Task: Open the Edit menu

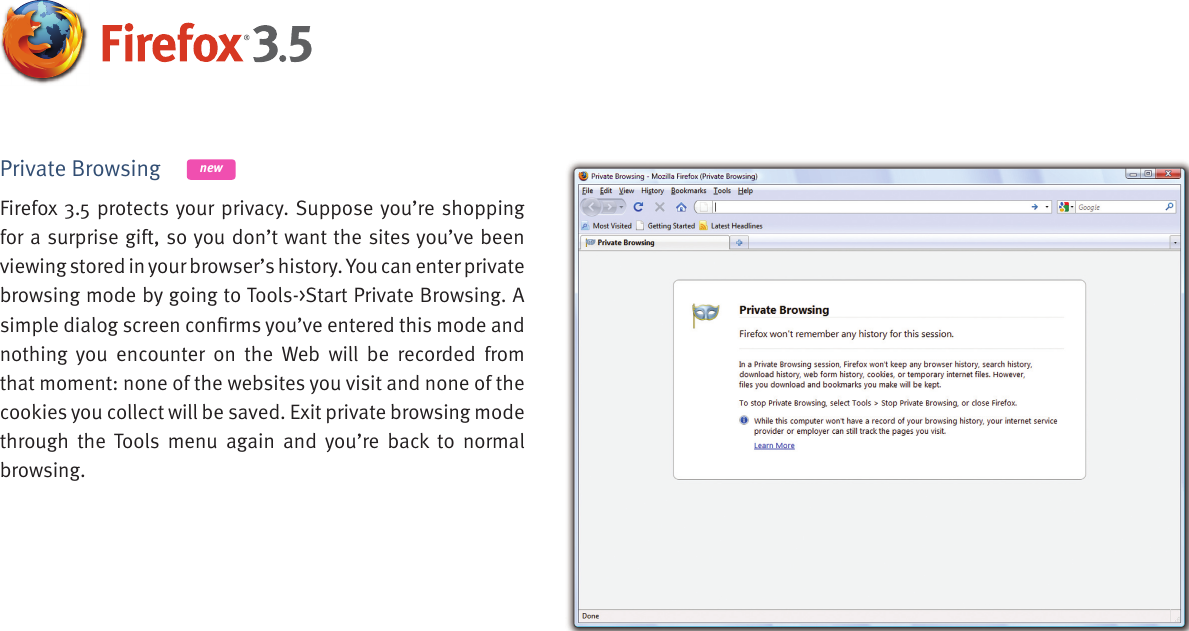Action: (606, 191)
